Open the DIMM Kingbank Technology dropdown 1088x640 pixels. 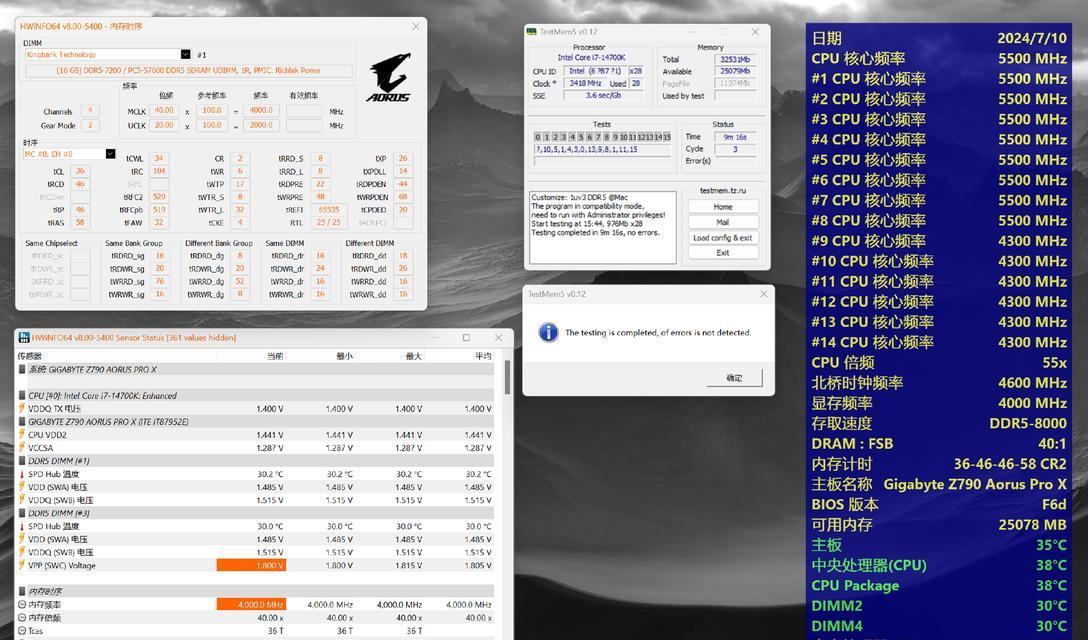(x=185, y=54)
